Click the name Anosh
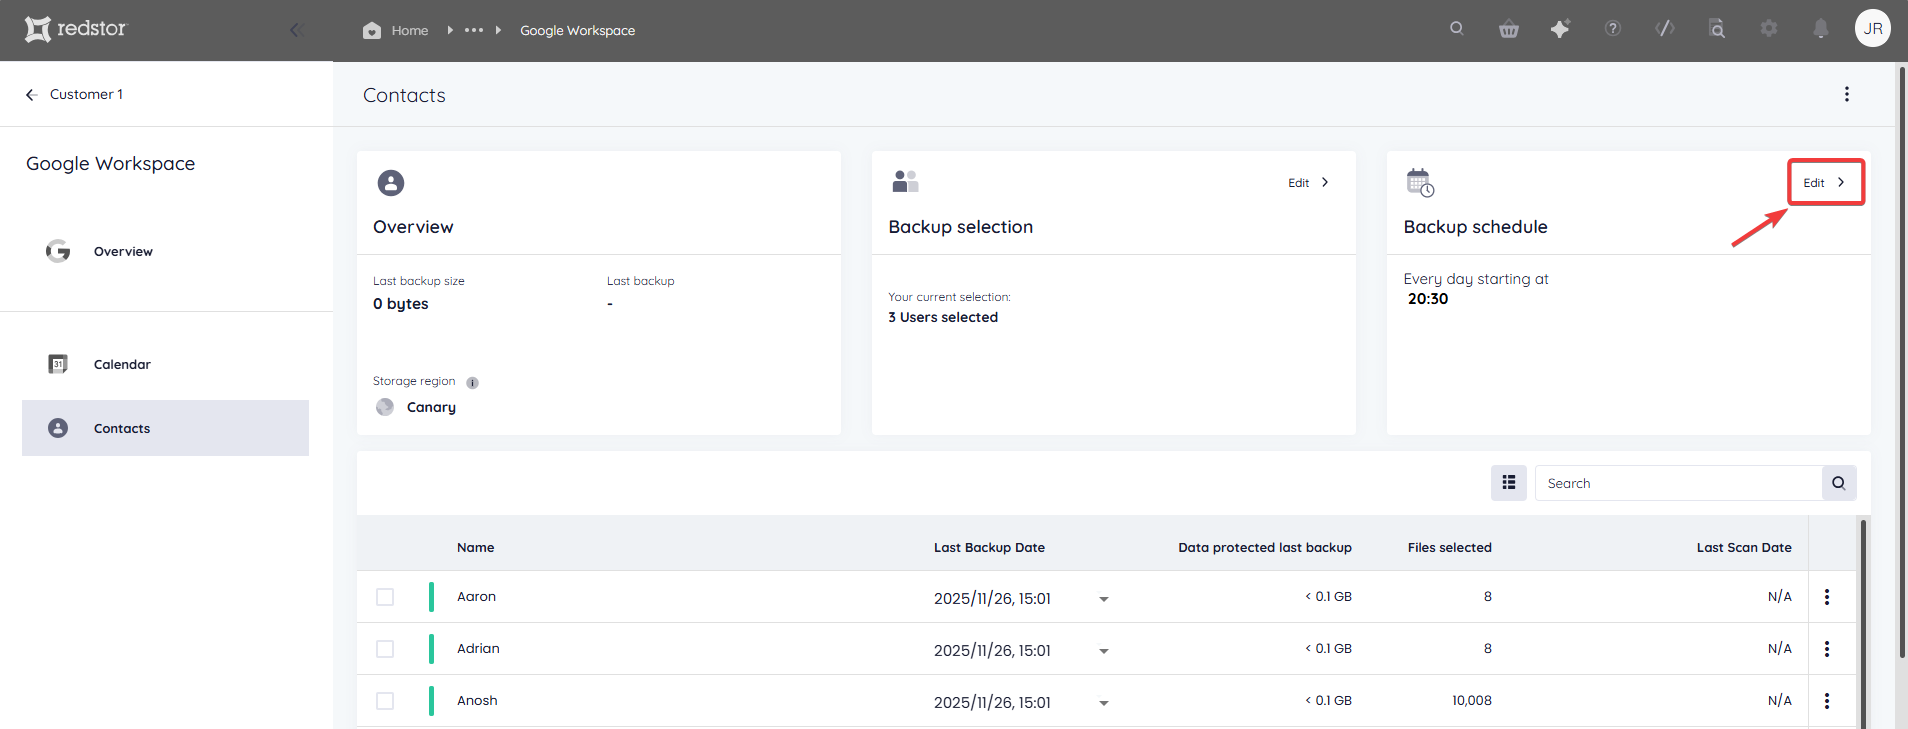Viewport: 1908px width, 729px height. 477,701
